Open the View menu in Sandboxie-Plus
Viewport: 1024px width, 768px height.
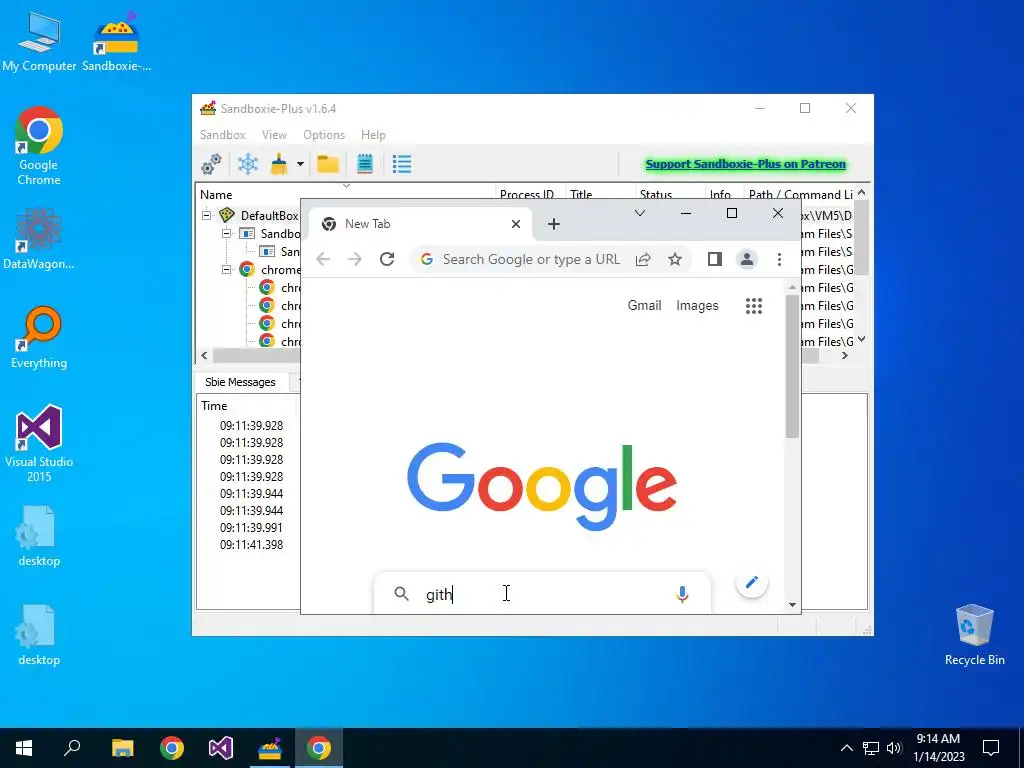[274, 135]
